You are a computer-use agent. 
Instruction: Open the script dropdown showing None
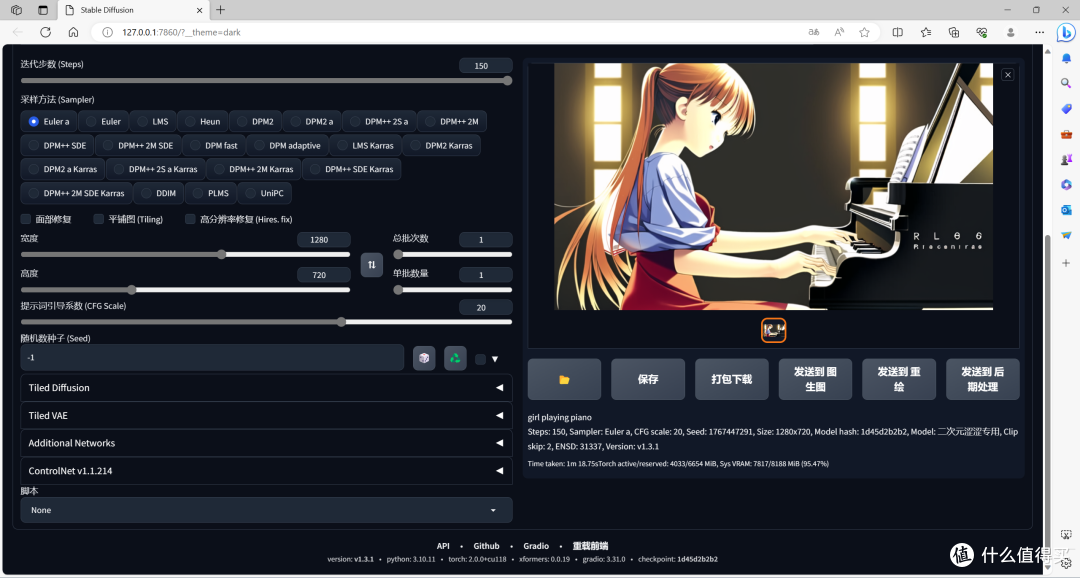tap(267, 510)
